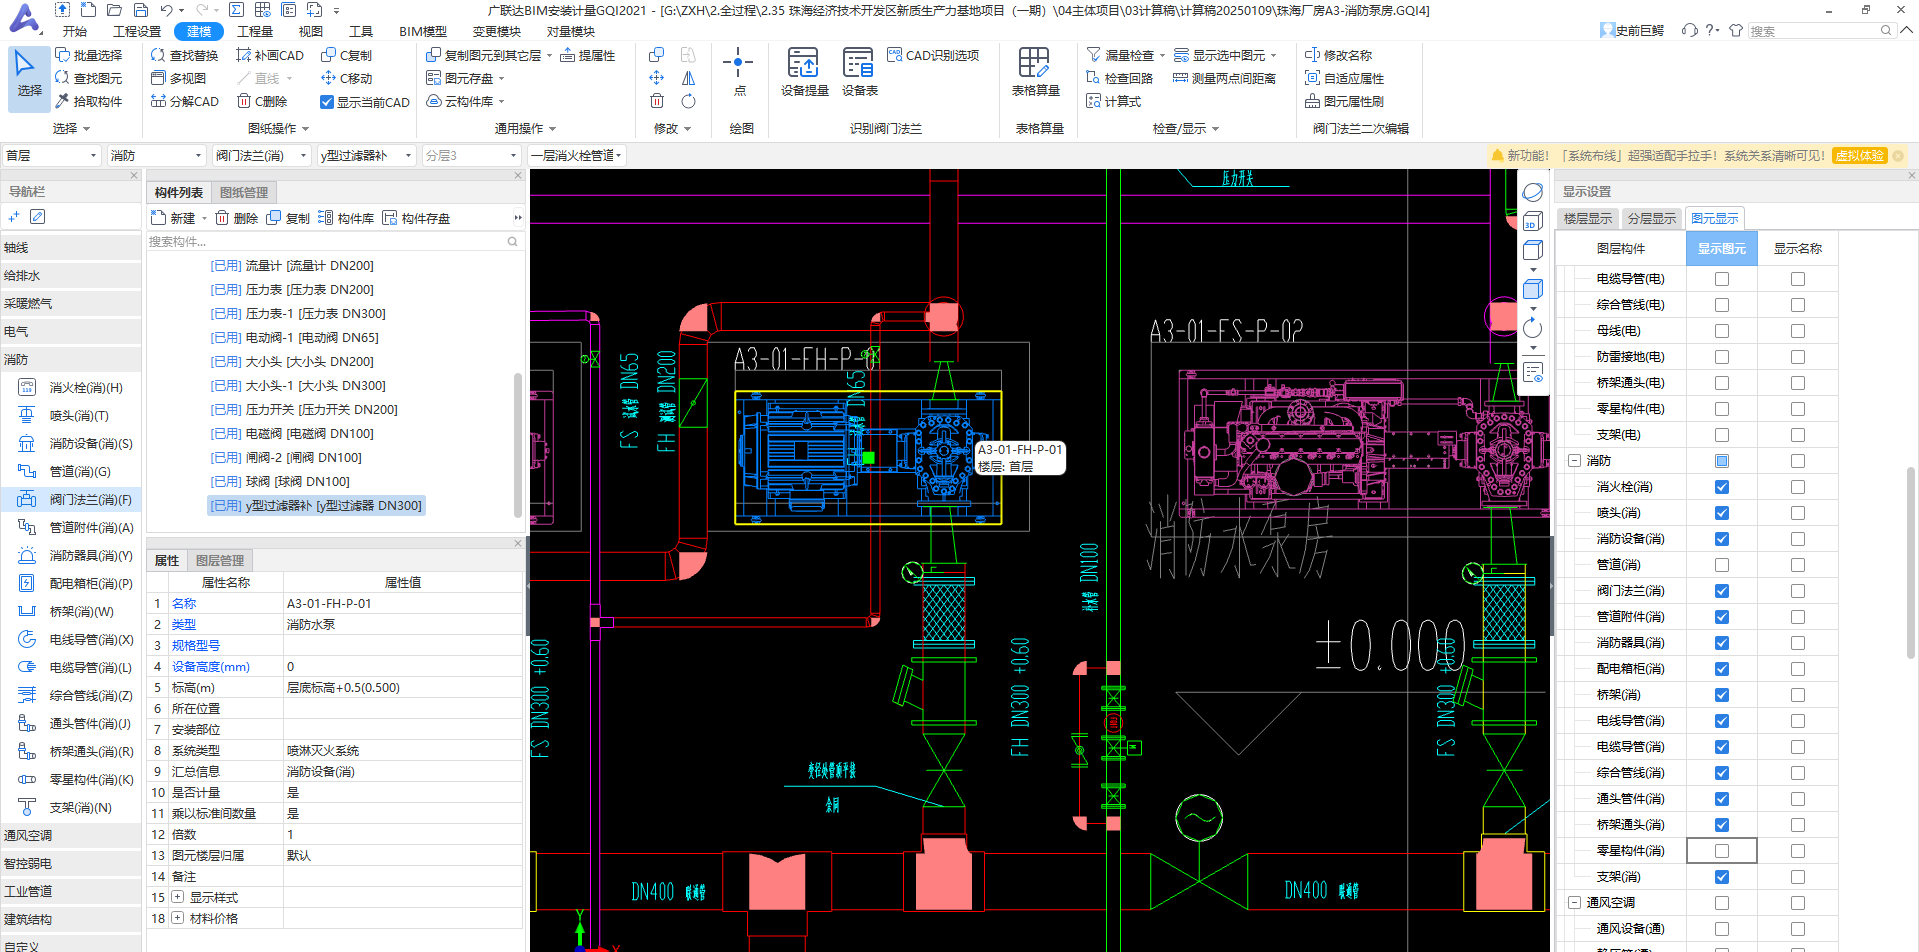Enable 显示图元 for 电缆导管(电)
Viewport: 1919px width, 952px height.
(1722, 279)
